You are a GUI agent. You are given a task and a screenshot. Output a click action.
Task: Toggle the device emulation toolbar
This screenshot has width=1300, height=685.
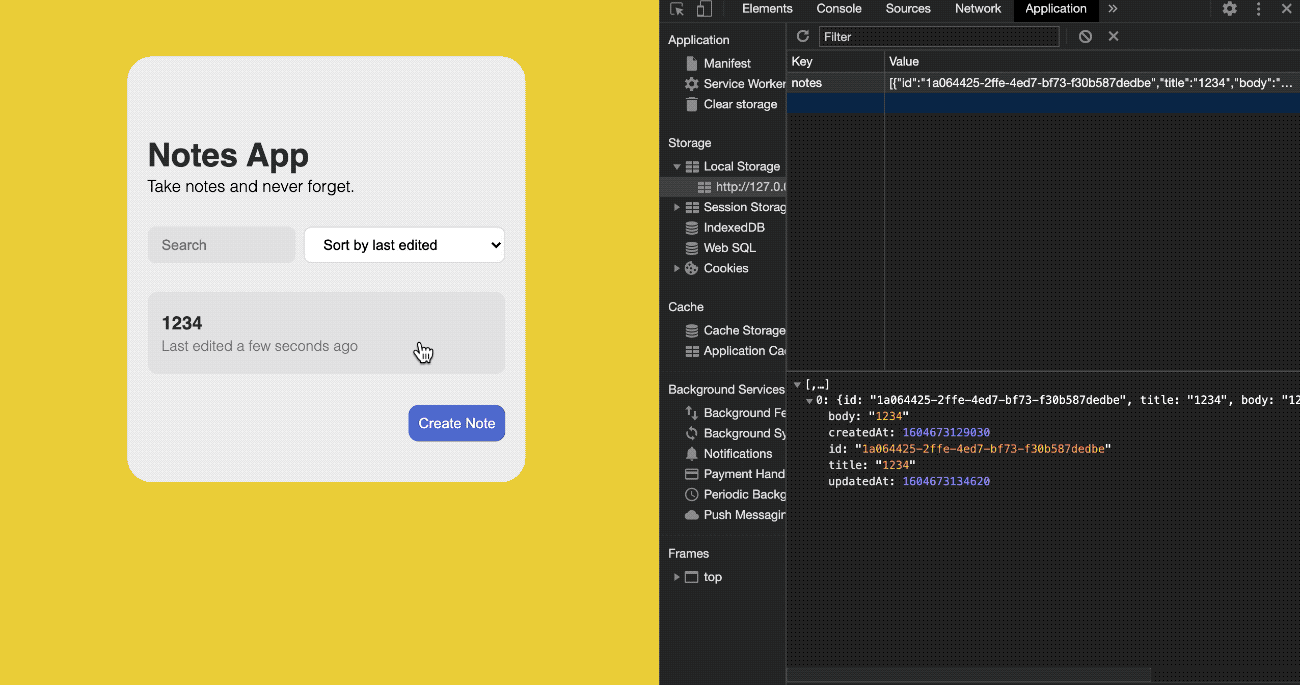[703, 9]
